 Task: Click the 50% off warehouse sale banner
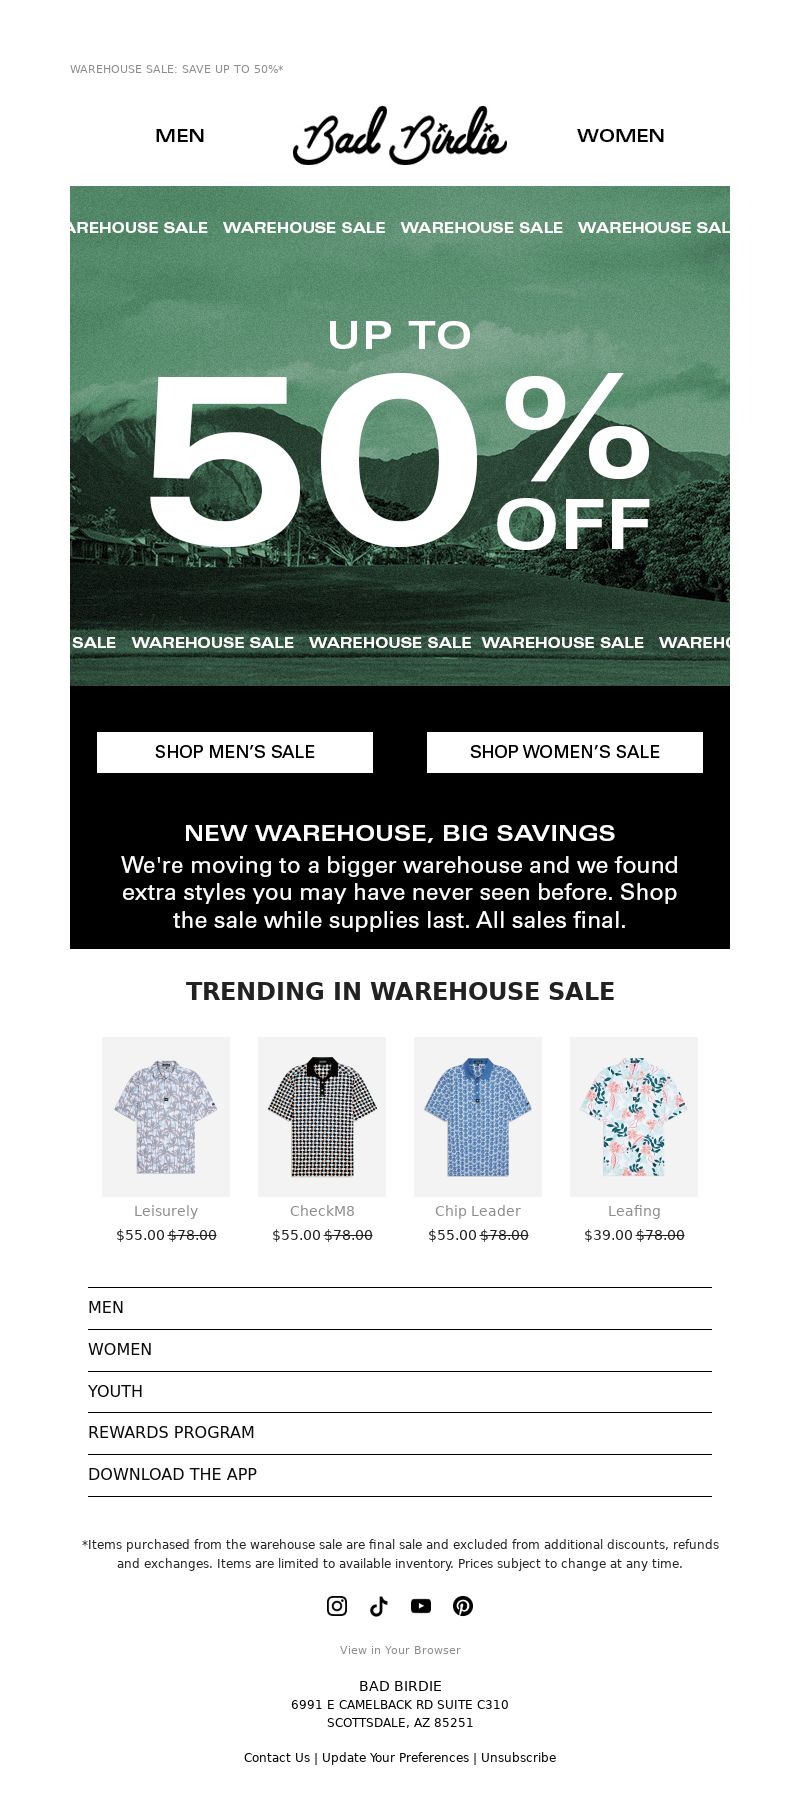point(400,436)
